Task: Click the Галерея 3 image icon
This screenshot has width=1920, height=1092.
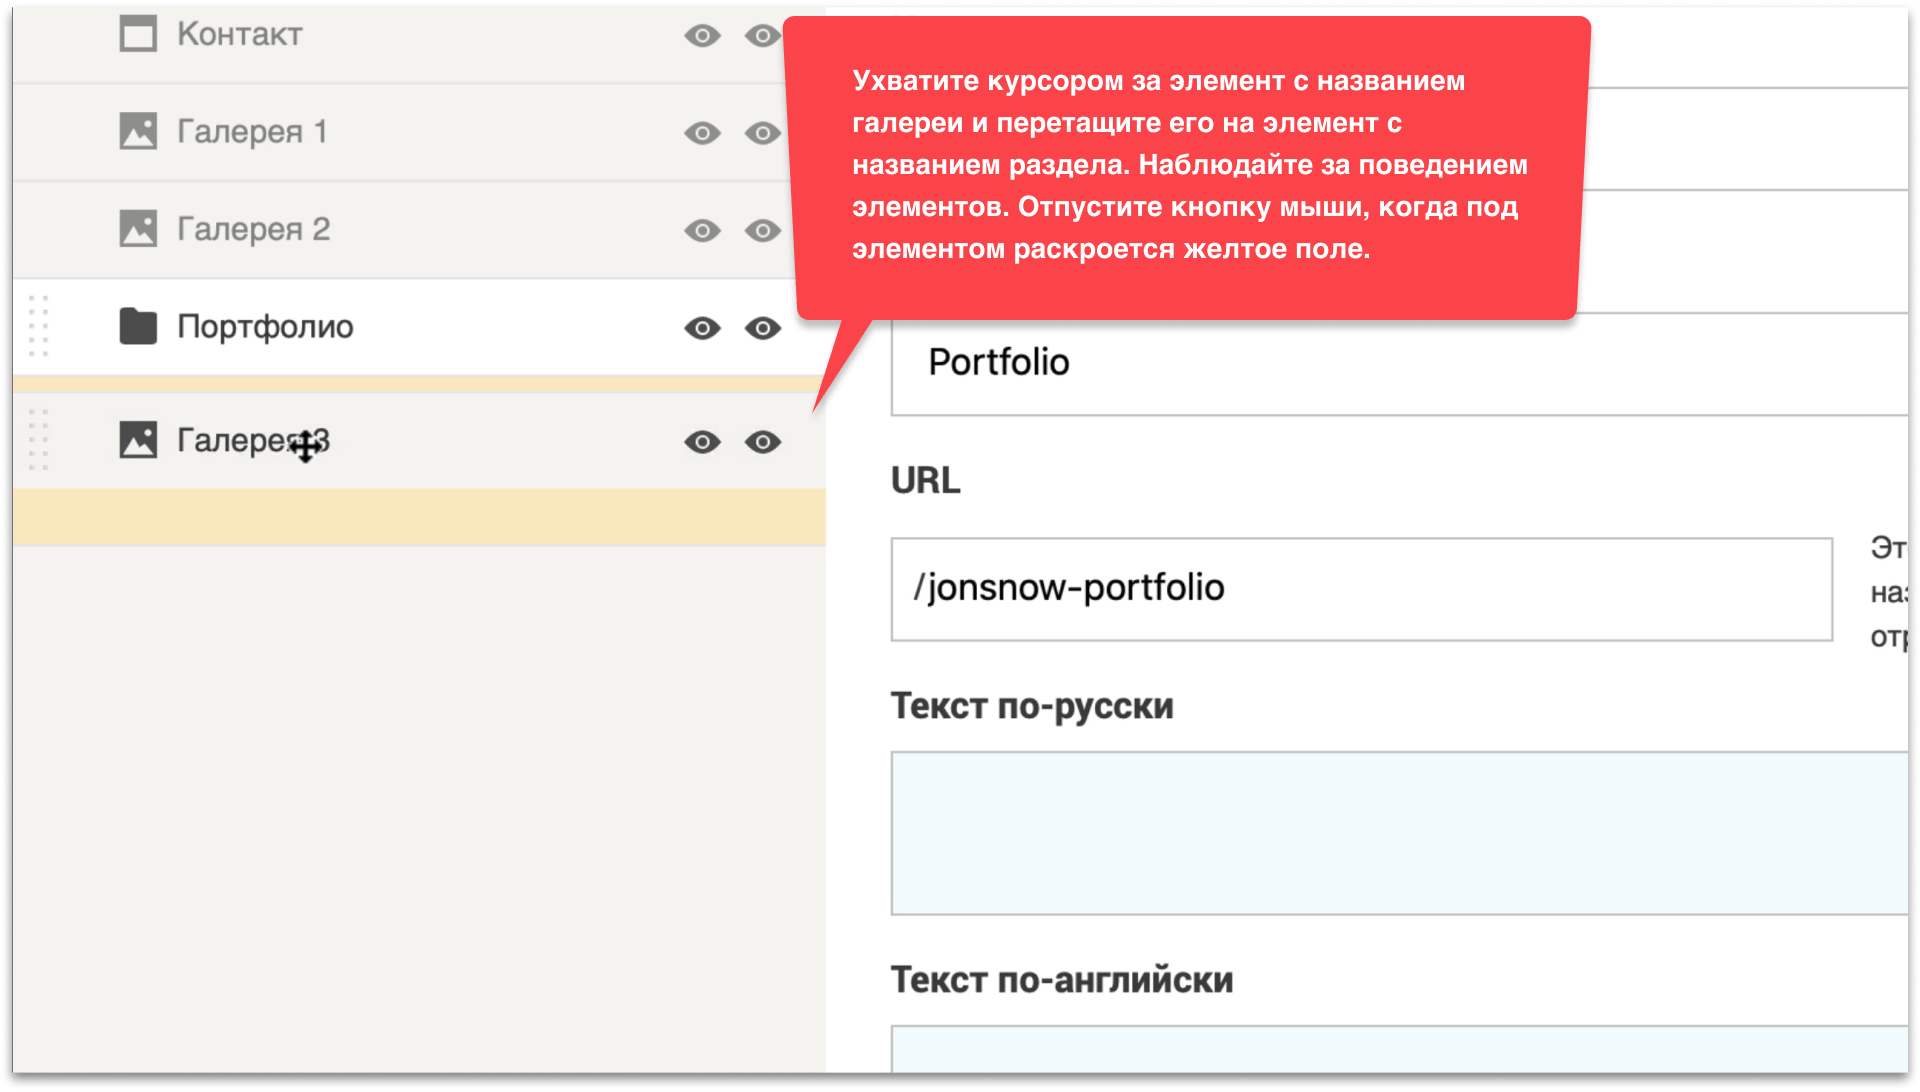Action: tap(138, 440)
